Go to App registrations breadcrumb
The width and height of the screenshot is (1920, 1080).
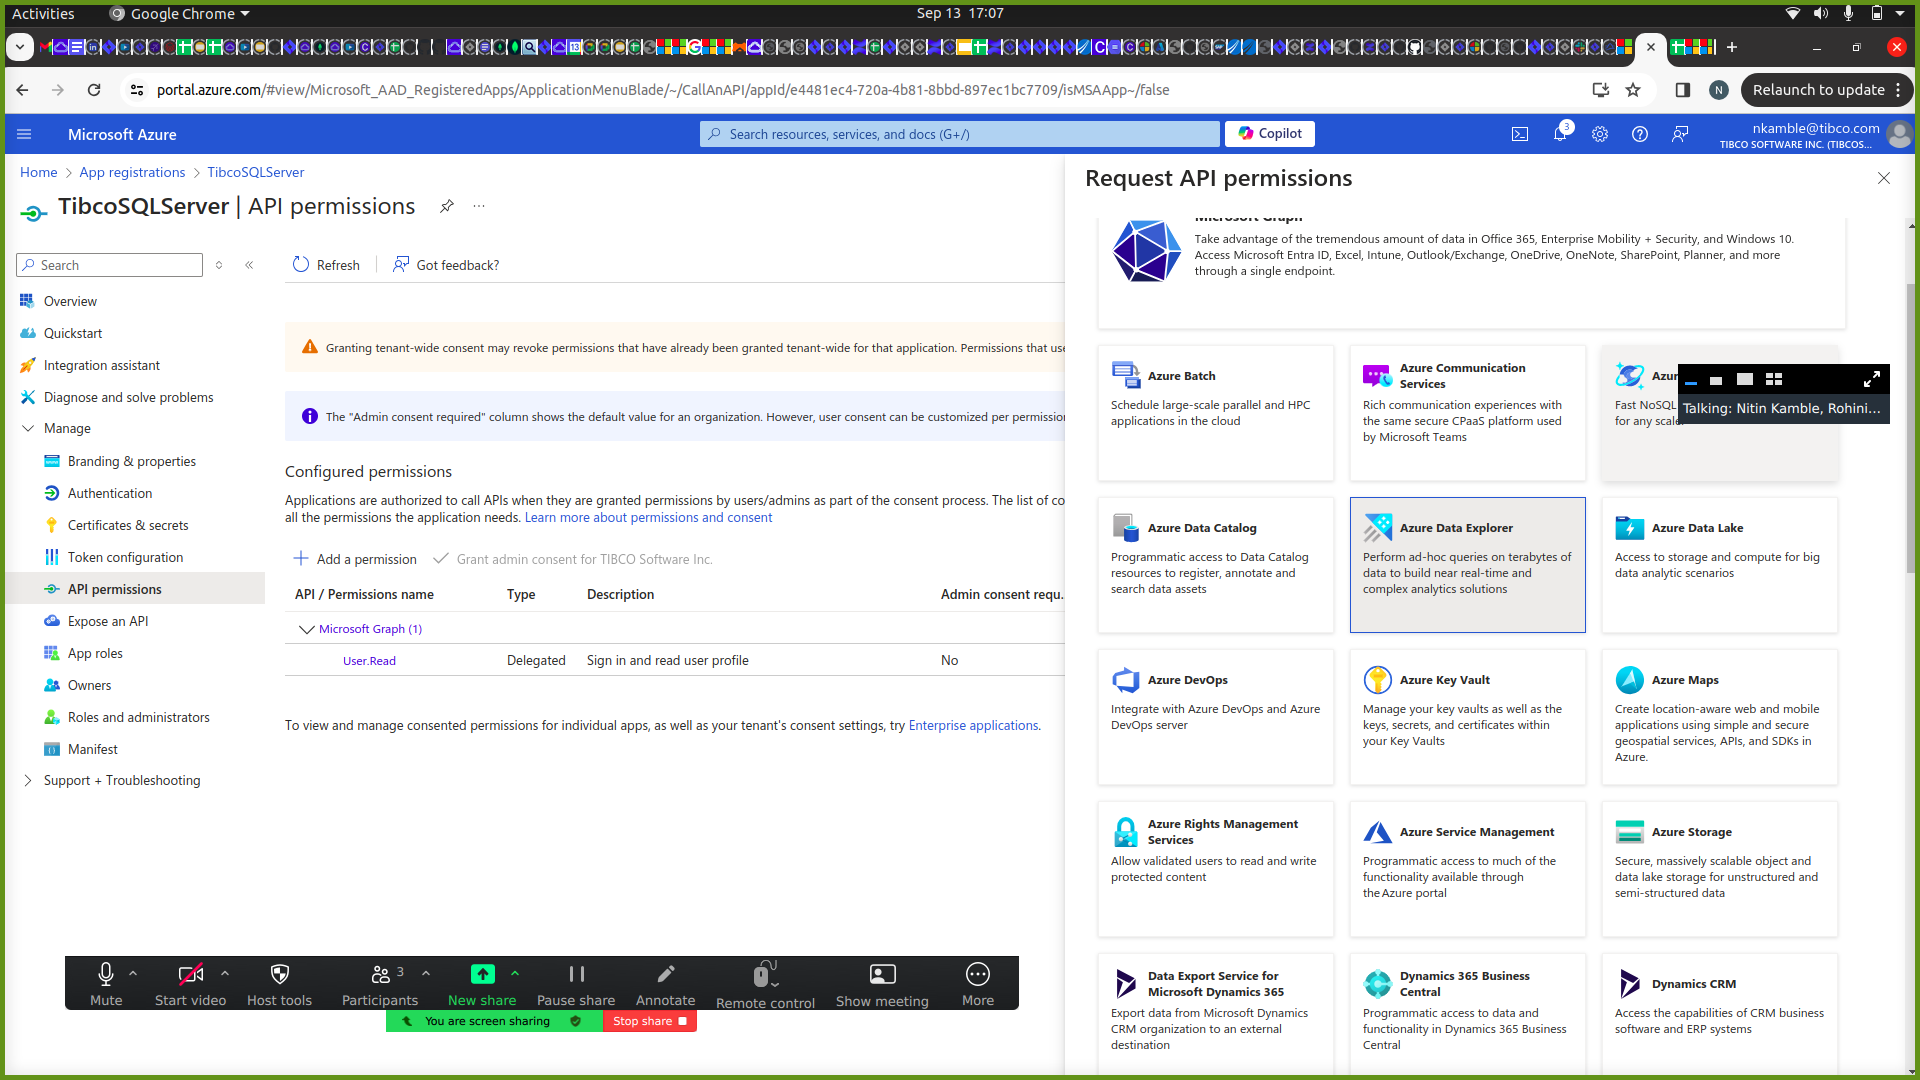[x=132, y=172]
